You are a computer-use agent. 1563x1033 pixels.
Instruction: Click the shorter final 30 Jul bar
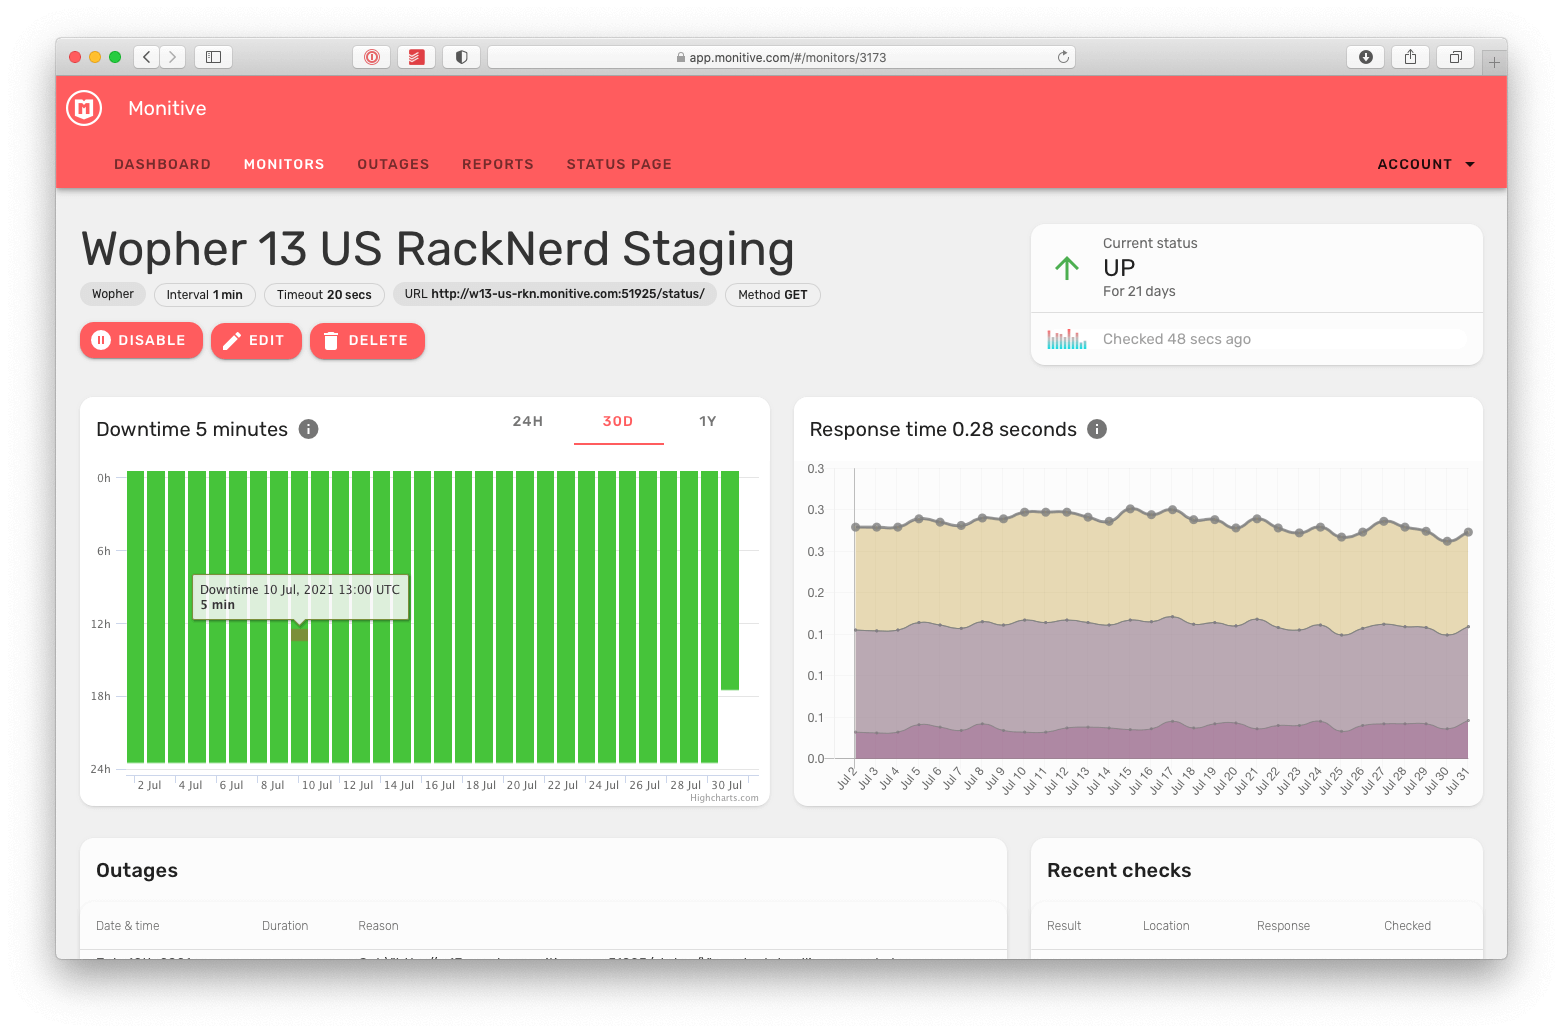point(730,580)
